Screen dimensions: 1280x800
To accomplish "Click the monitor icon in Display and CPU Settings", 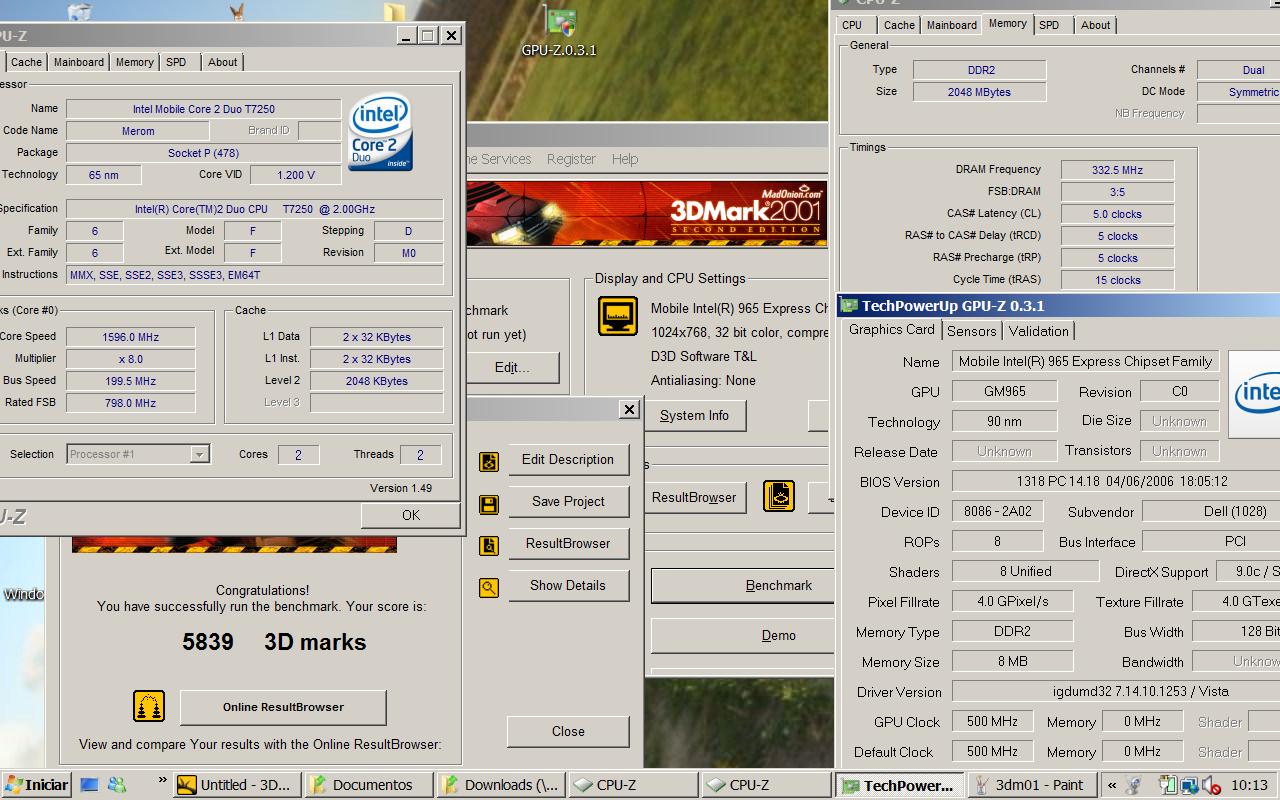I will (x=618, y=316).
